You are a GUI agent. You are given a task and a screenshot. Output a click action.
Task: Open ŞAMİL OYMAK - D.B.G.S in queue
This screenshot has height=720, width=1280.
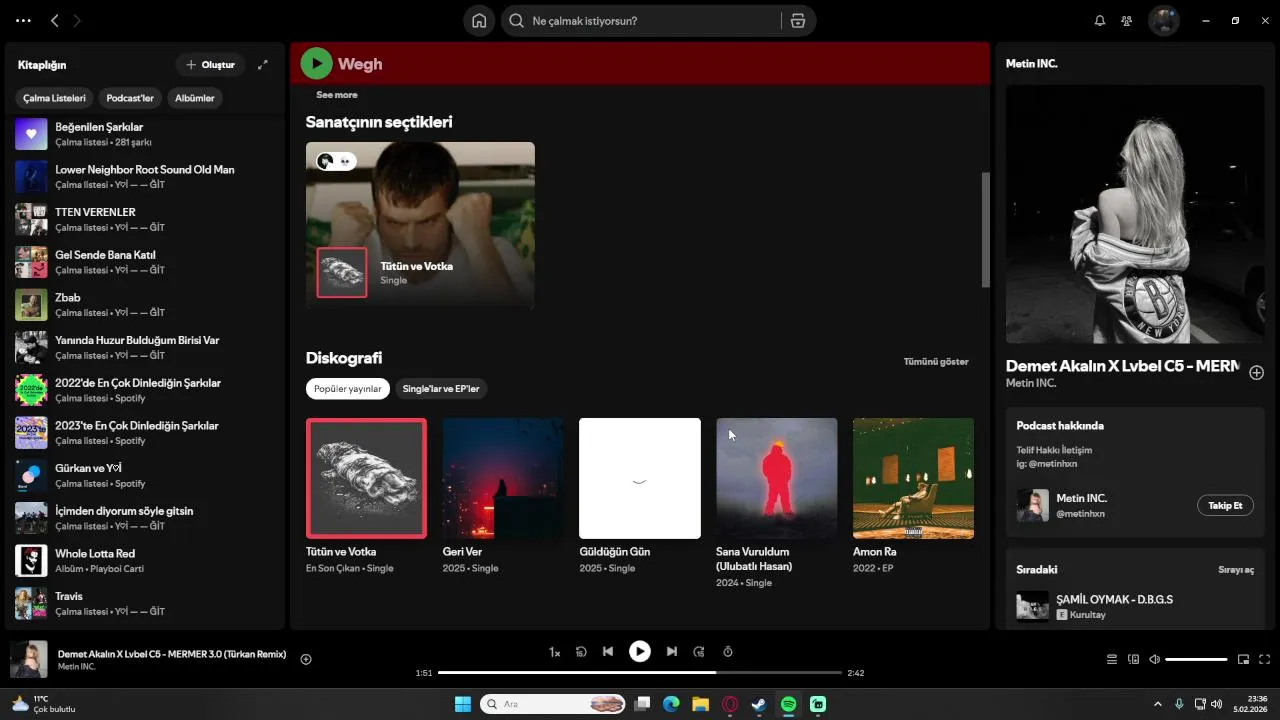(x=1134, y=606)
